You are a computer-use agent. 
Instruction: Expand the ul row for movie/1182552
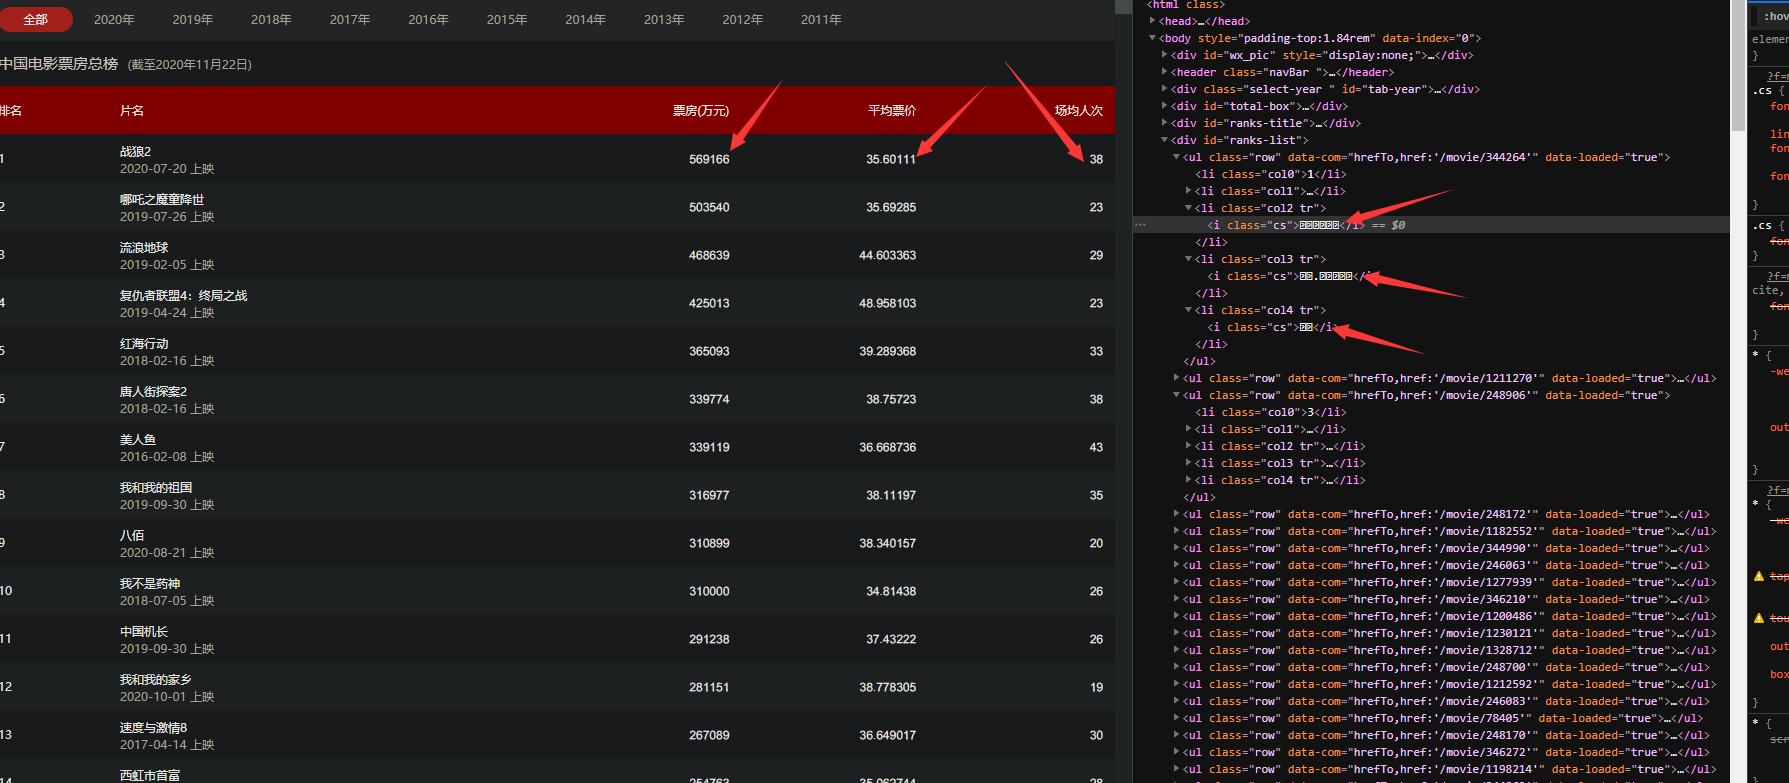pyautogui.click(x=1177, y=531)
